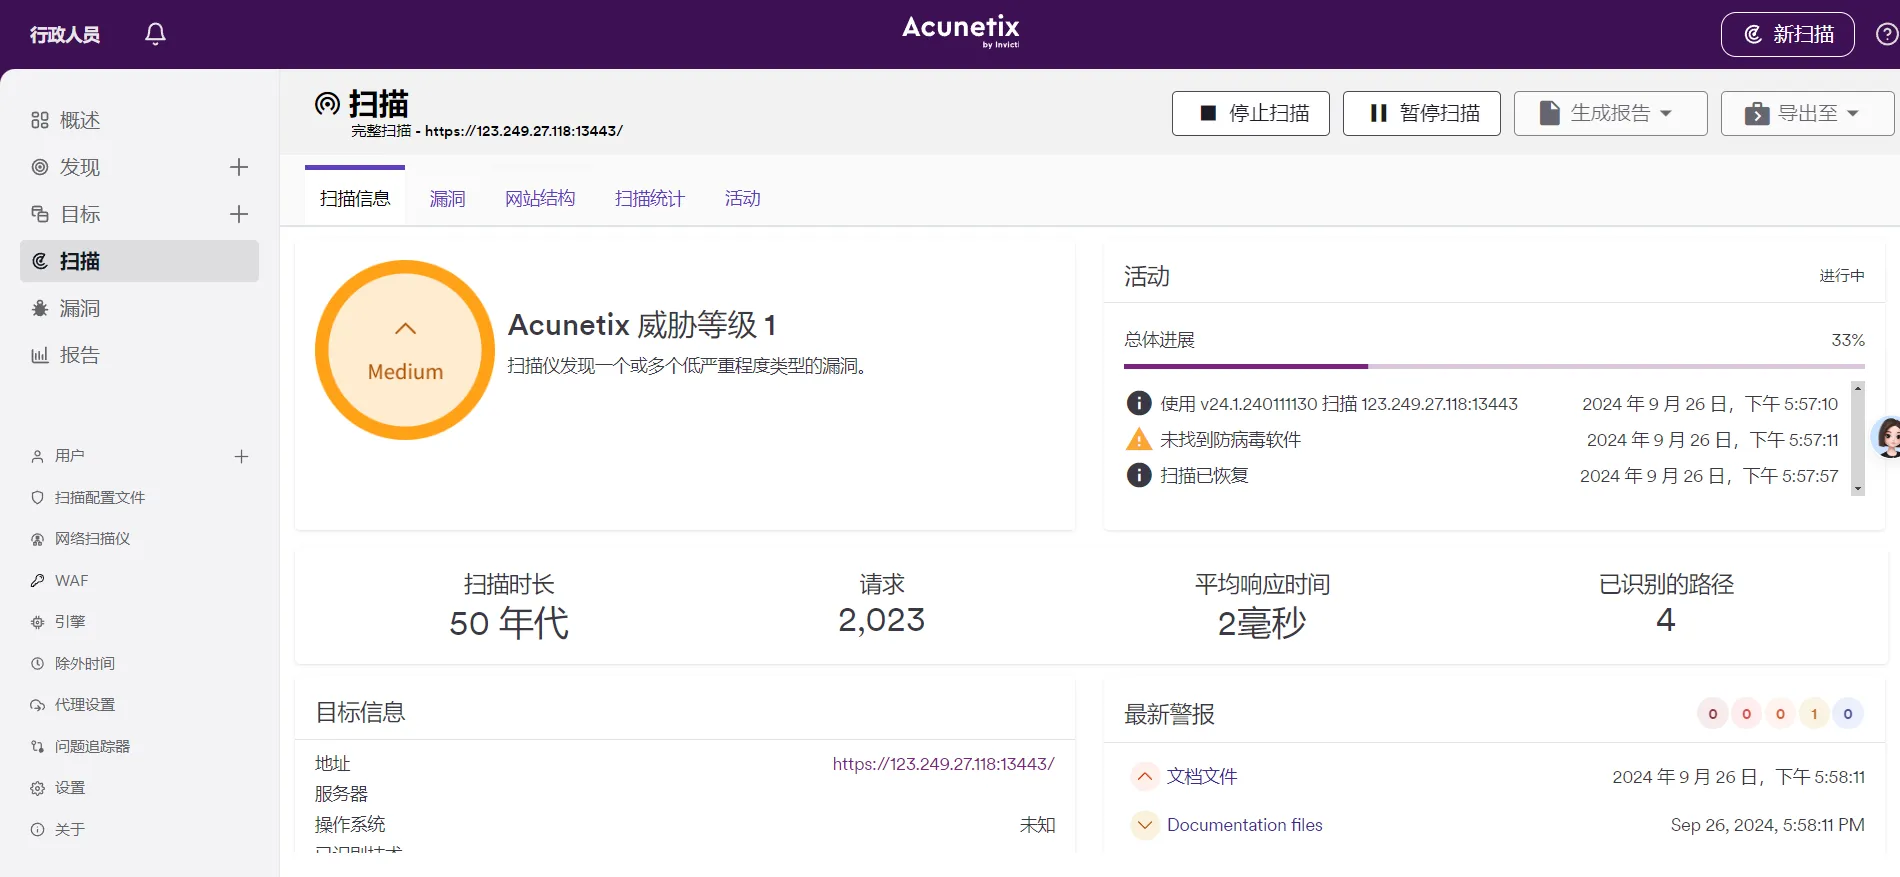1900x877 pixels.
Task: Expand Targets (目标) with its plus button
Action: (x=239, y=214)
